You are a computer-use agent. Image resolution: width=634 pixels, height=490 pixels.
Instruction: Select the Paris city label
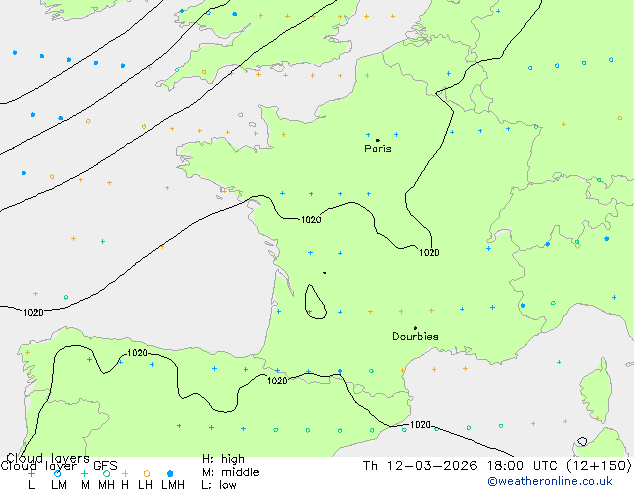378,148
